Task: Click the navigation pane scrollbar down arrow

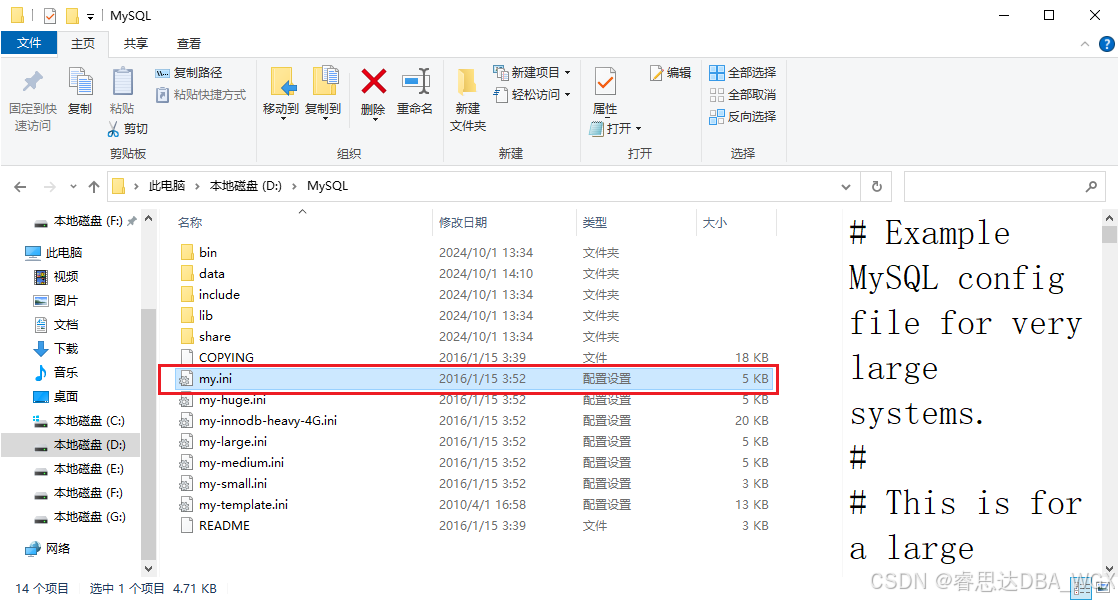Action: click(148, 569)
